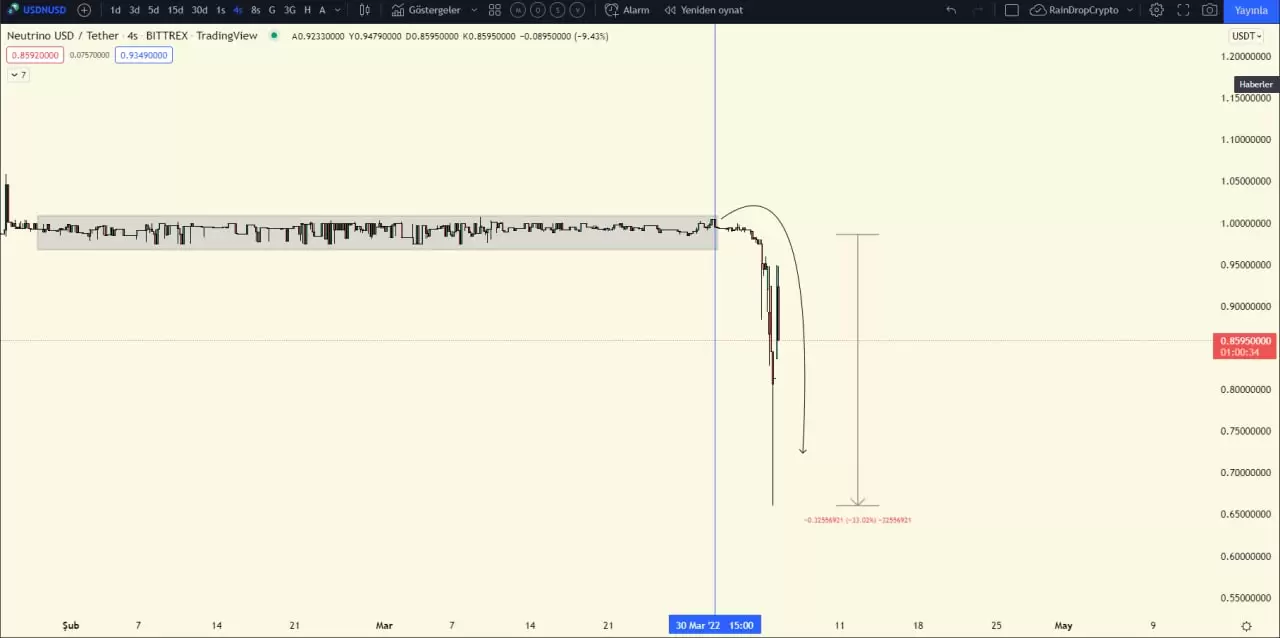Open the USDT currency dropdown

click(1246, 36)
